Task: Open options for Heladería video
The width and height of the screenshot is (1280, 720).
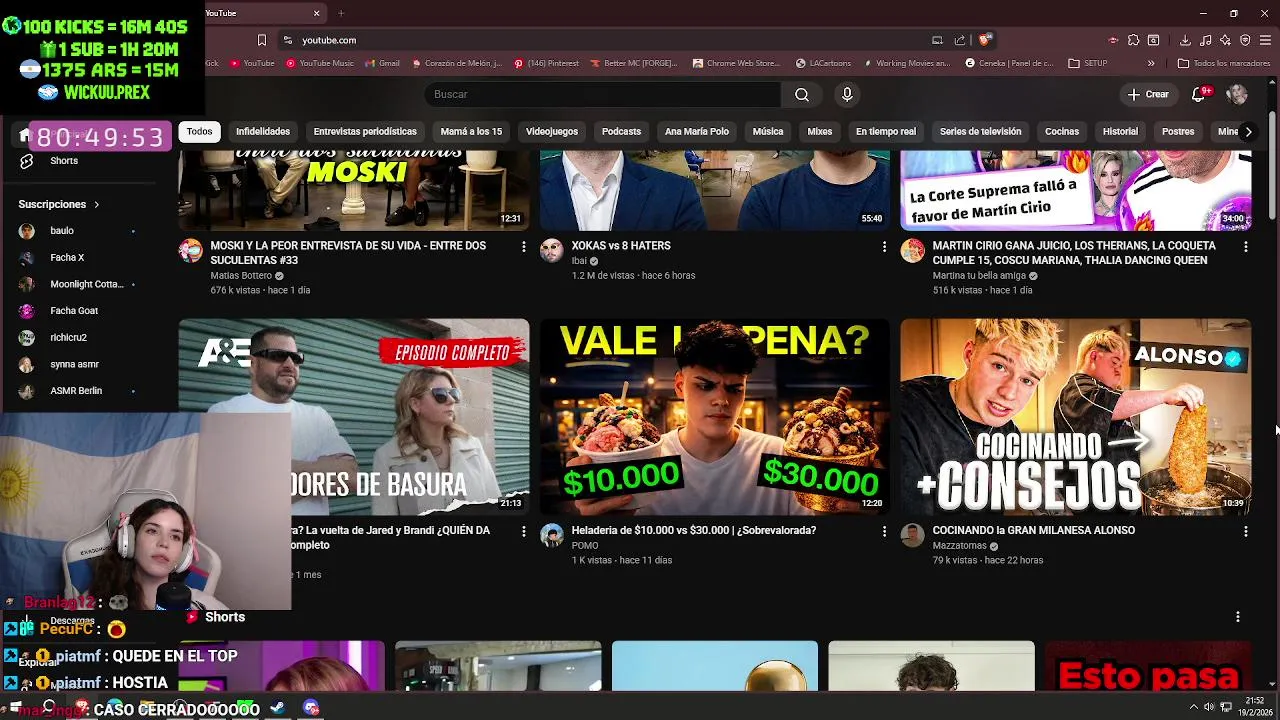Action: pyautogui.click(x=884, y=531)
